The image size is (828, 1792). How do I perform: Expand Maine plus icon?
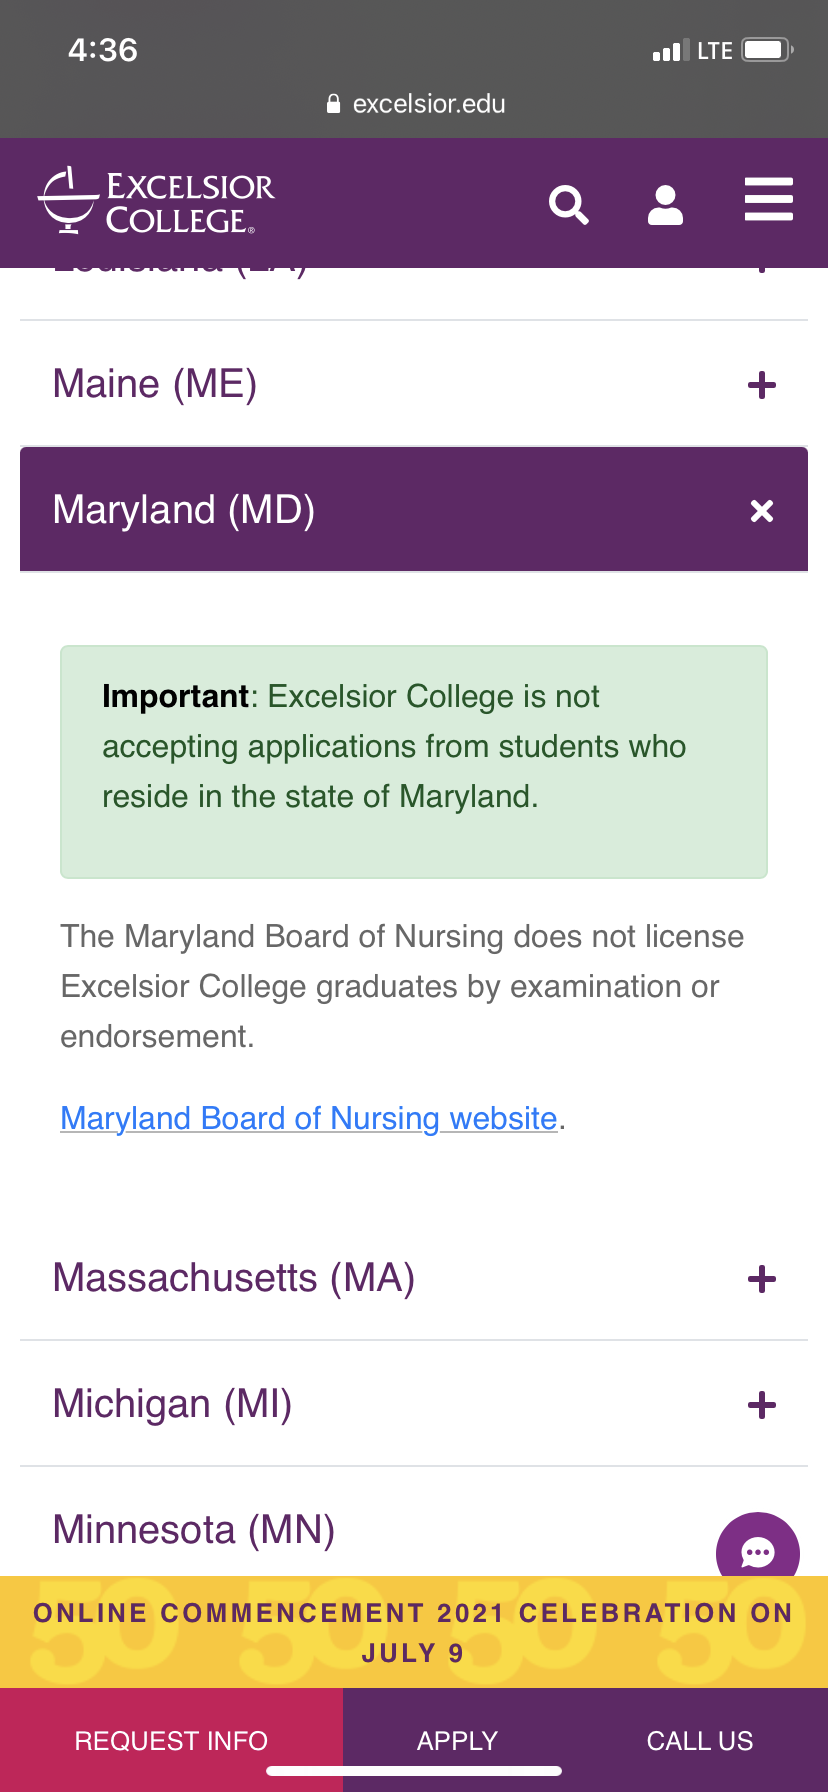(762, 385)
